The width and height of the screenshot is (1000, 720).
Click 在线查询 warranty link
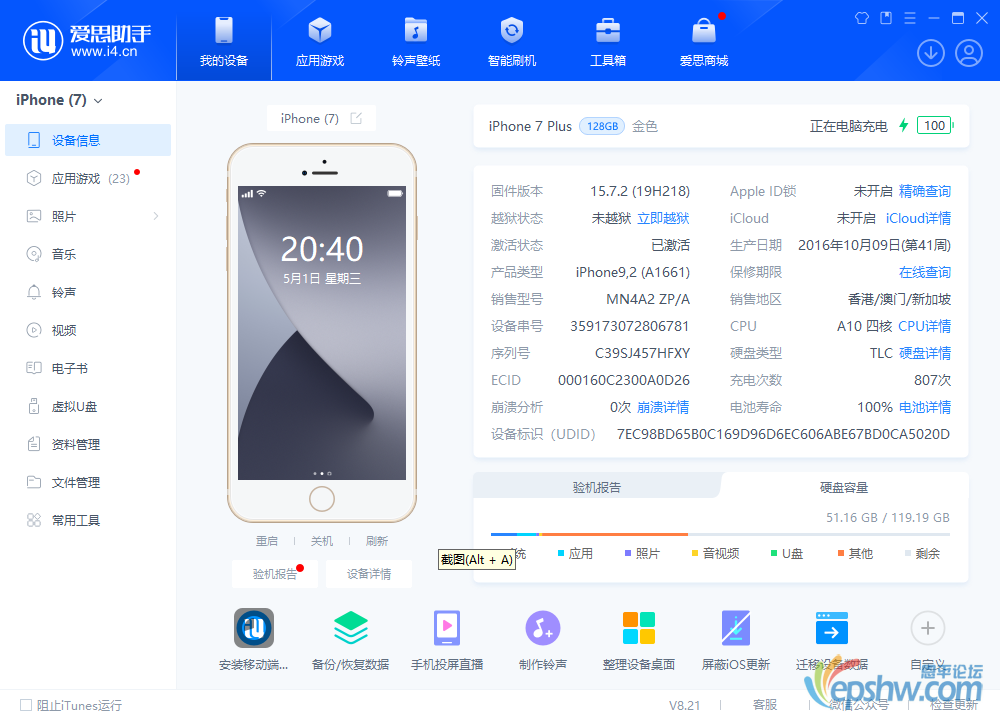point(925,272)
